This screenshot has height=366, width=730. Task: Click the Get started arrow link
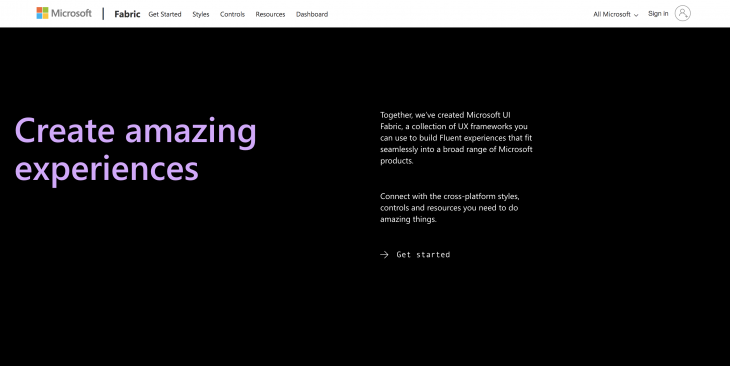[415, 254]
